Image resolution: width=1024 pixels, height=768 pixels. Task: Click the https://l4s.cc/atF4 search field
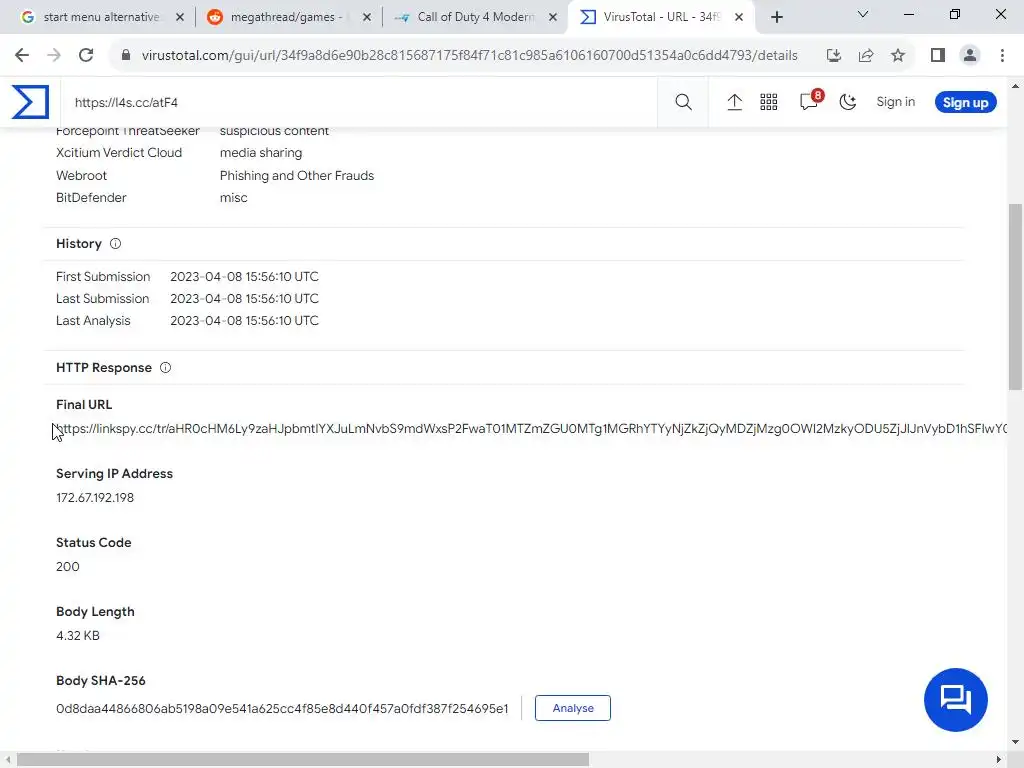tap(359, 103)
